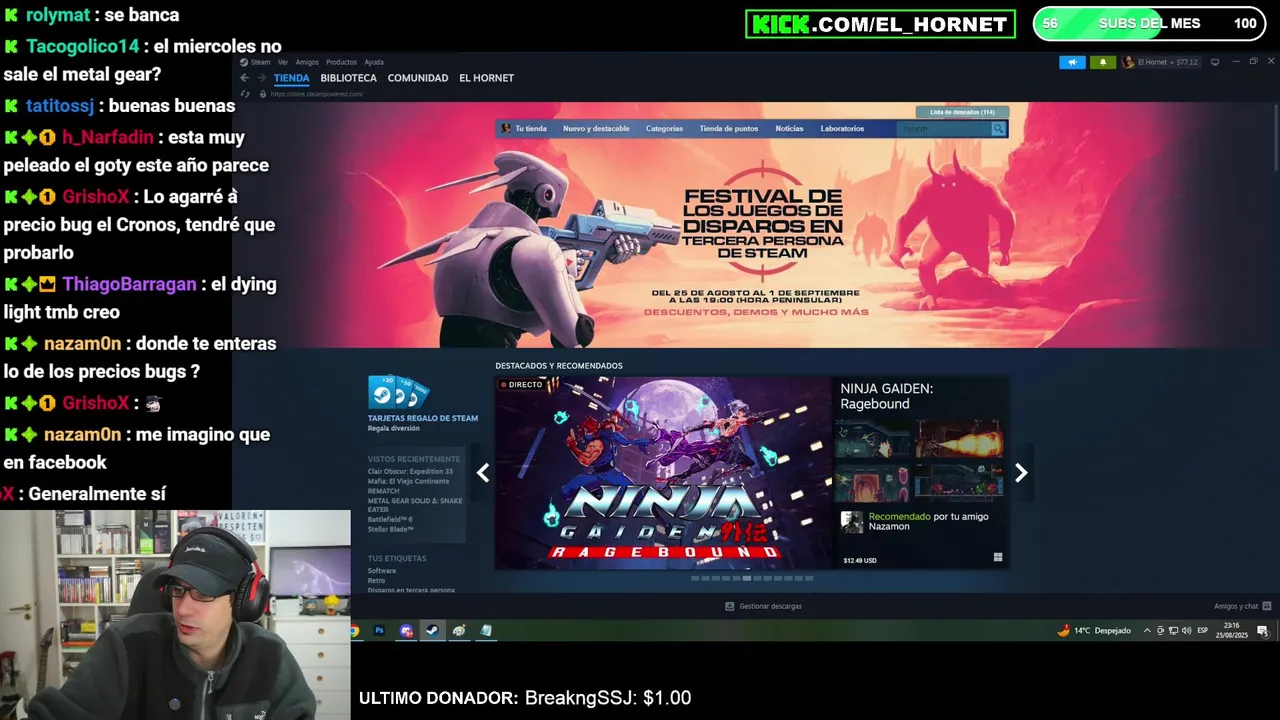Image resolution: width=1280 pixels, height=720 pixels.
Task: Expand the El Hornet account dropdown
Action: pos(1160,62)
